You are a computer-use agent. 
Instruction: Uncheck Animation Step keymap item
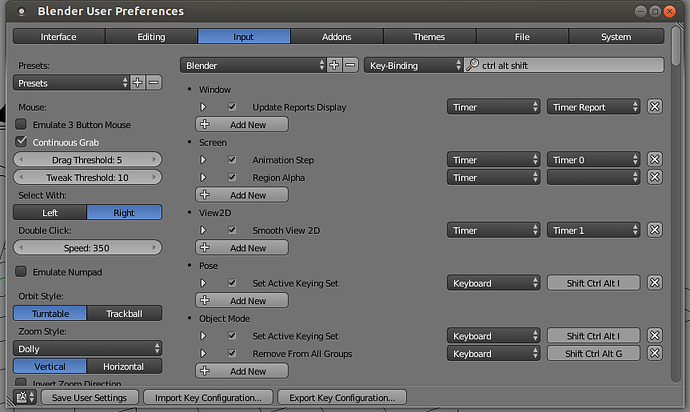232,159
